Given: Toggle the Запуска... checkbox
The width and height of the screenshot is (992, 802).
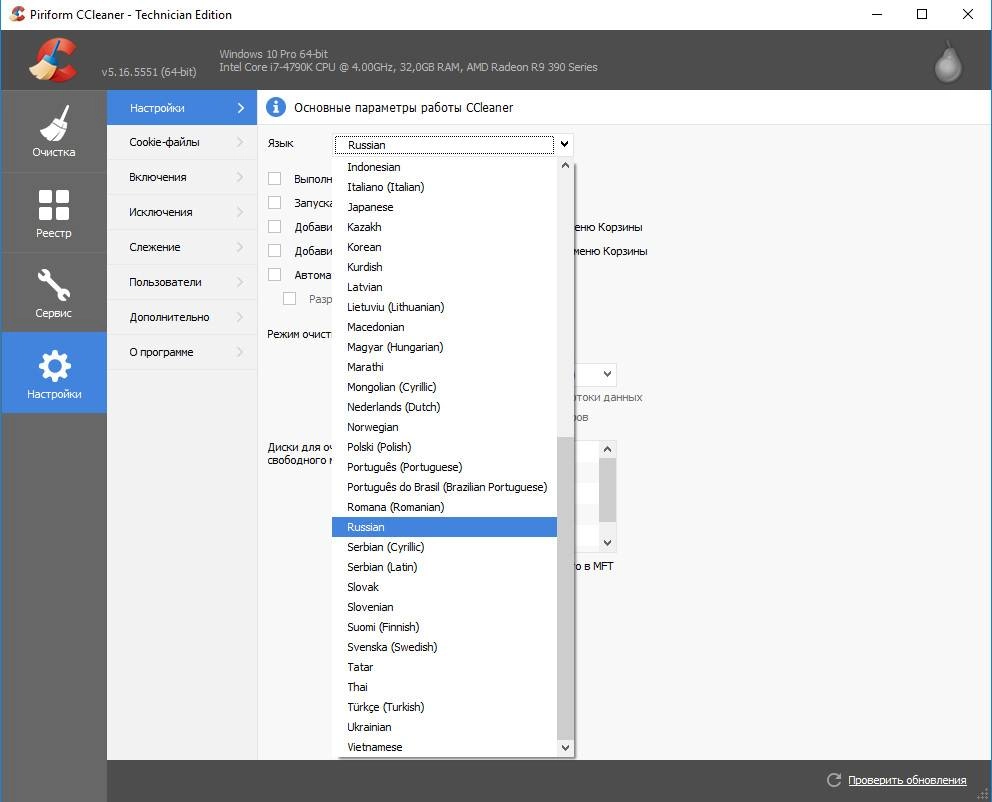Looking at the screenshot, I should (x=275, y=202).
